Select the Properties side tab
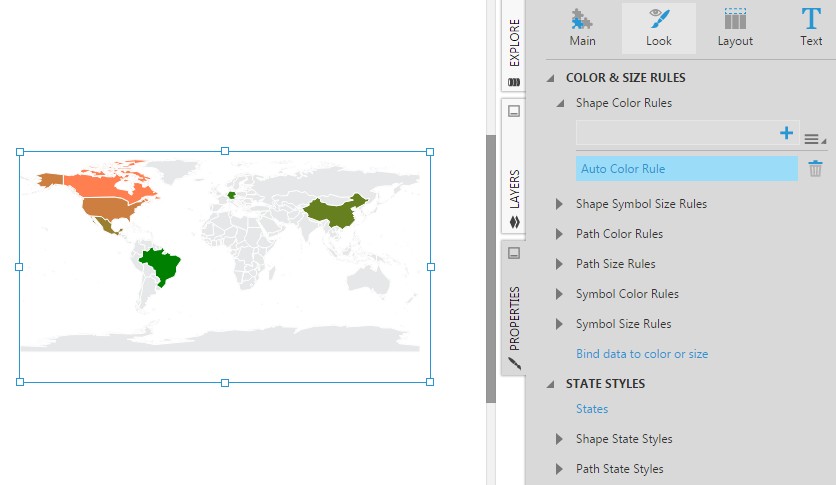The height and width of the screenshot is (485, 836). (x=514, y=320)
